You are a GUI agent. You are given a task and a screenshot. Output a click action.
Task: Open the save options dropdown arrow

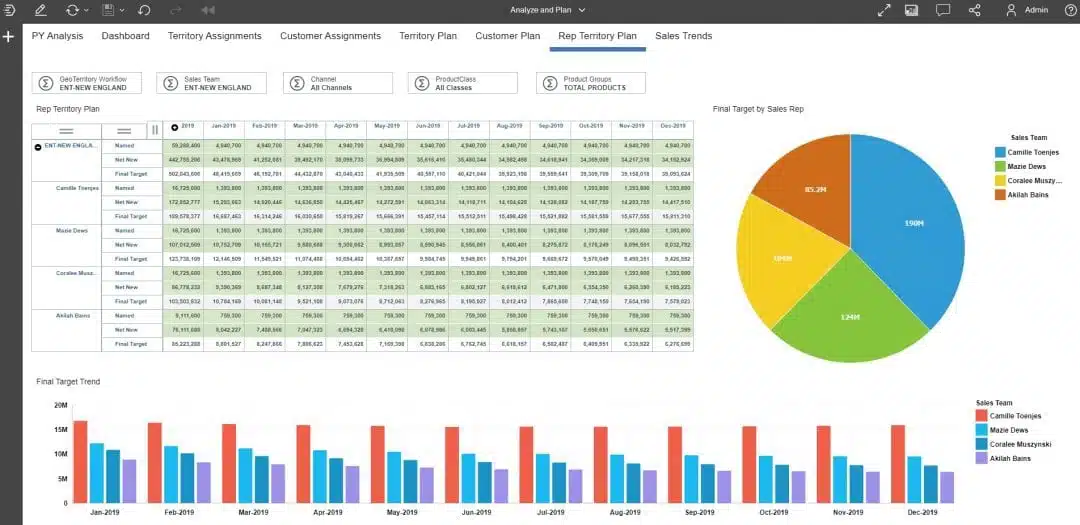(x=122, y=10)
